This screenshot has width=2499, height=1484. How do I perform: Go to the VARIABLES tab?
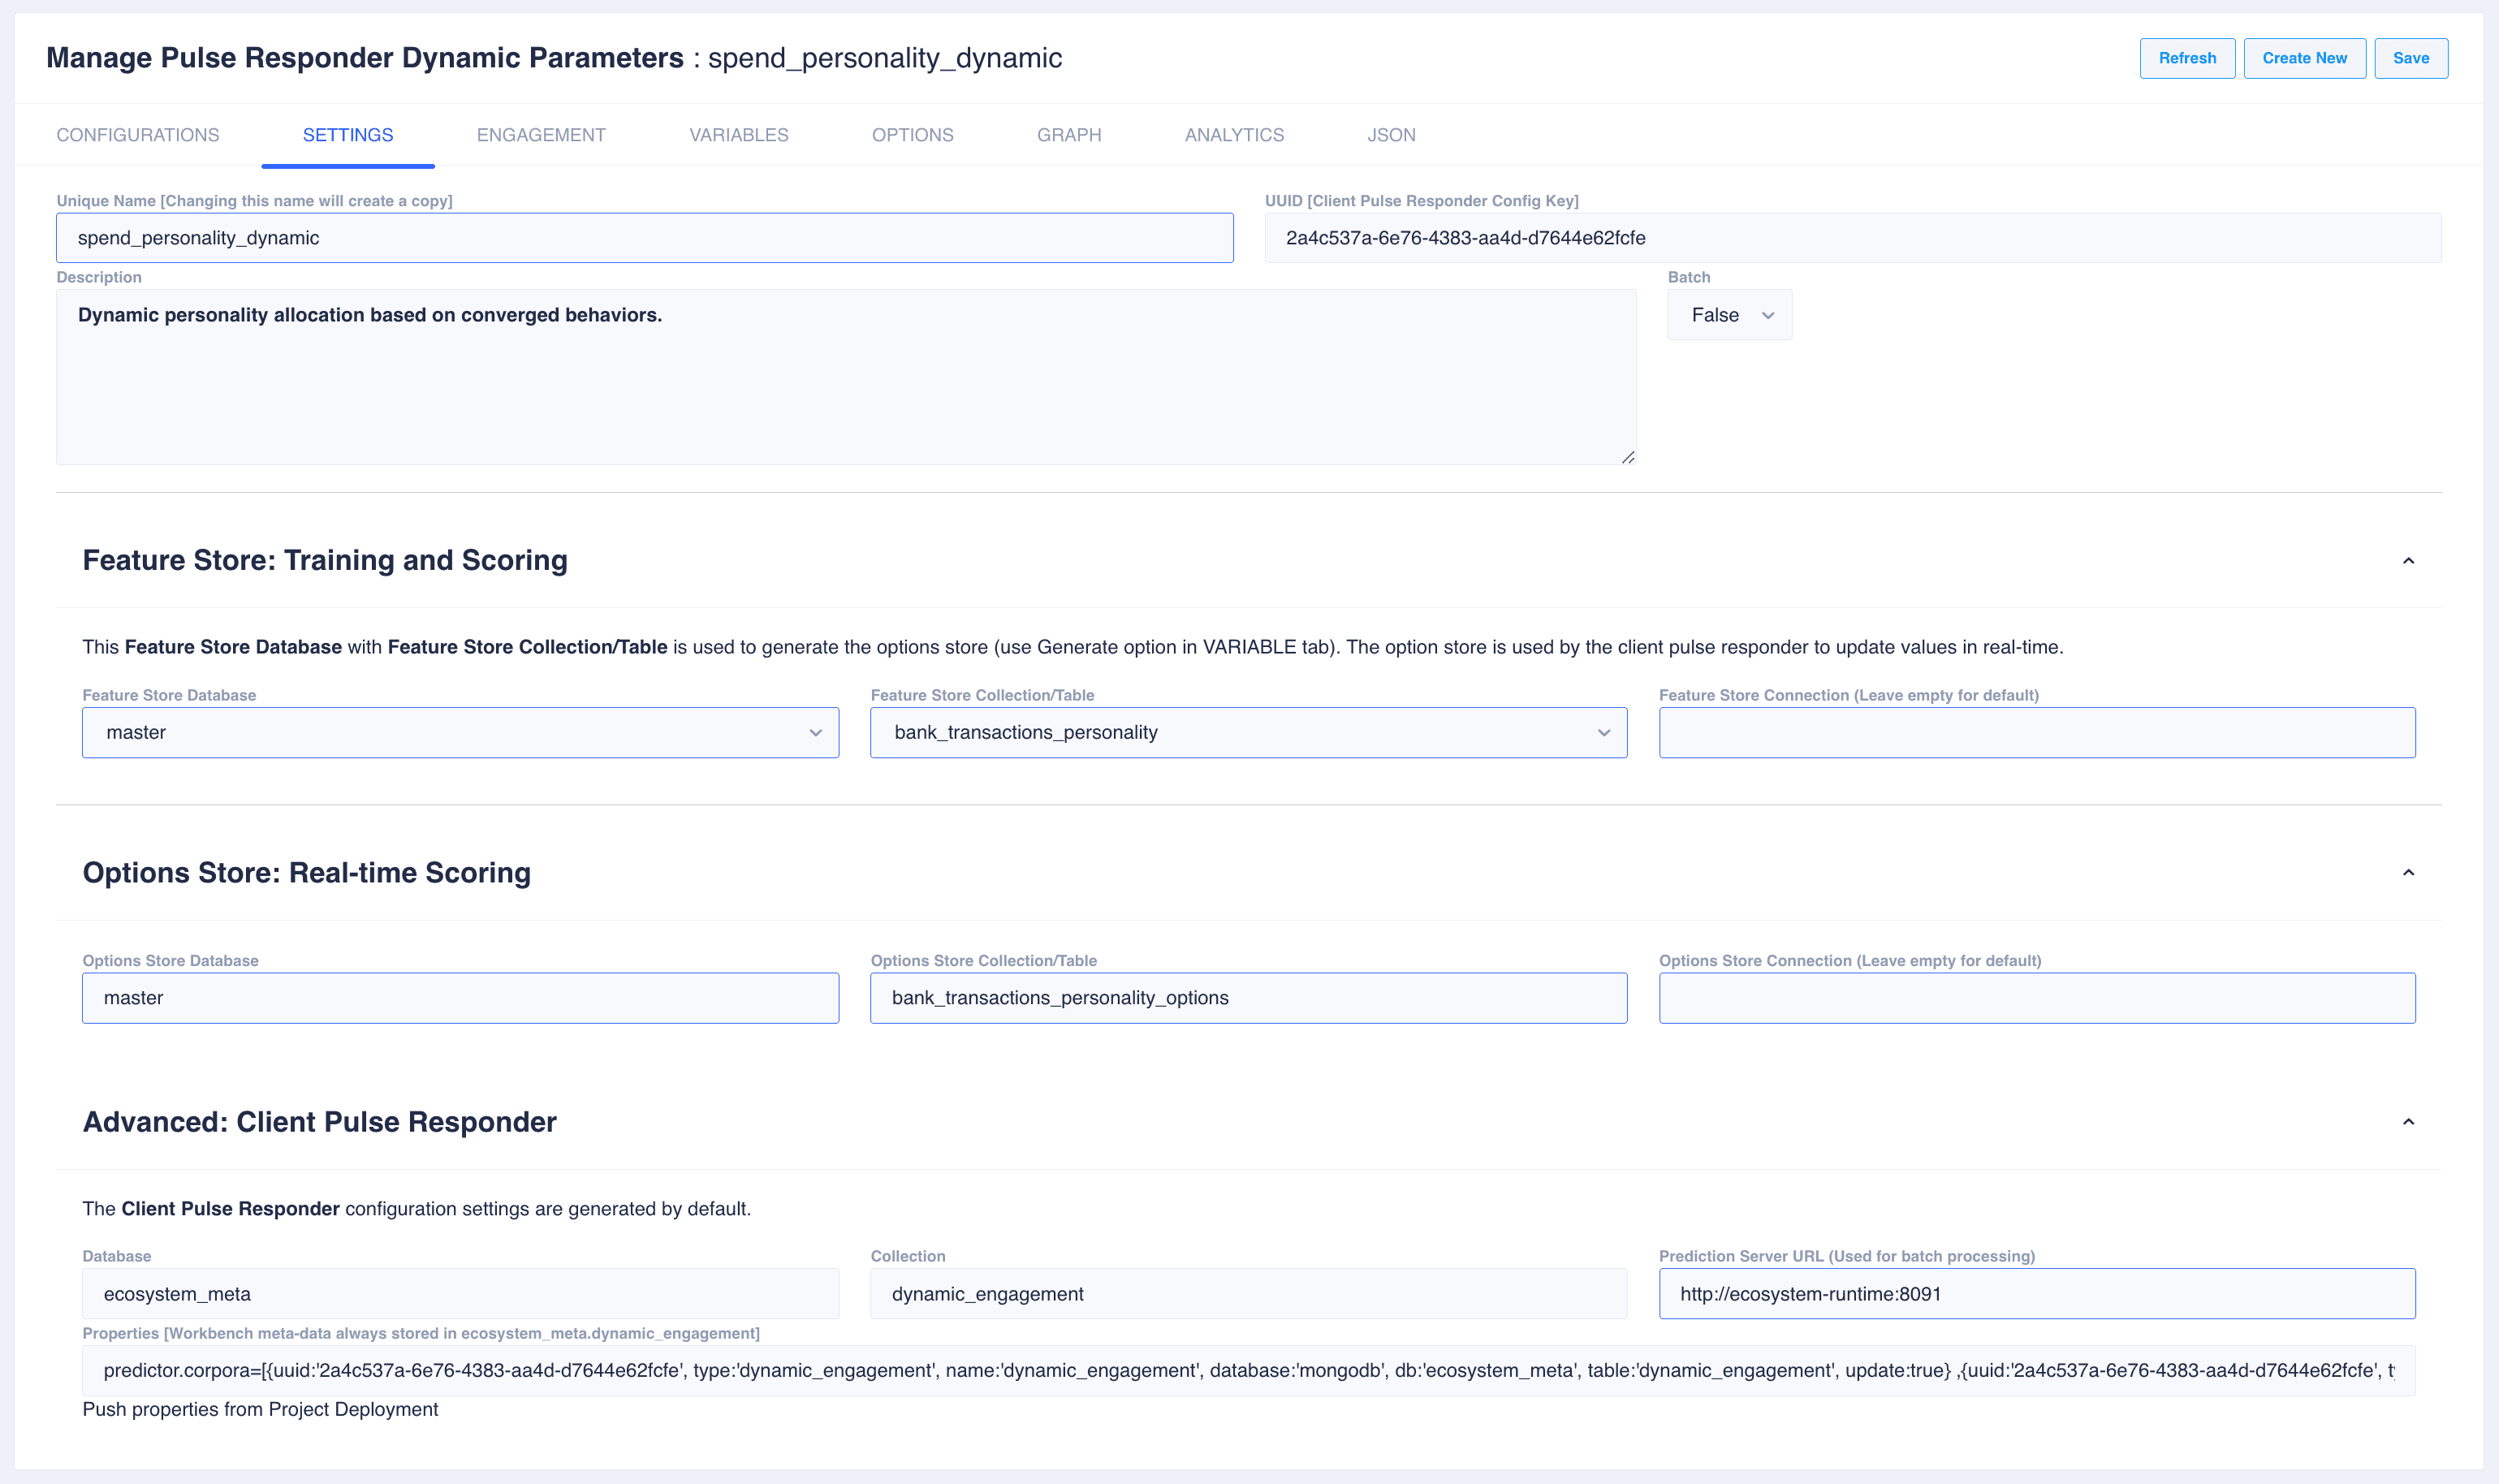coord(738,135)
